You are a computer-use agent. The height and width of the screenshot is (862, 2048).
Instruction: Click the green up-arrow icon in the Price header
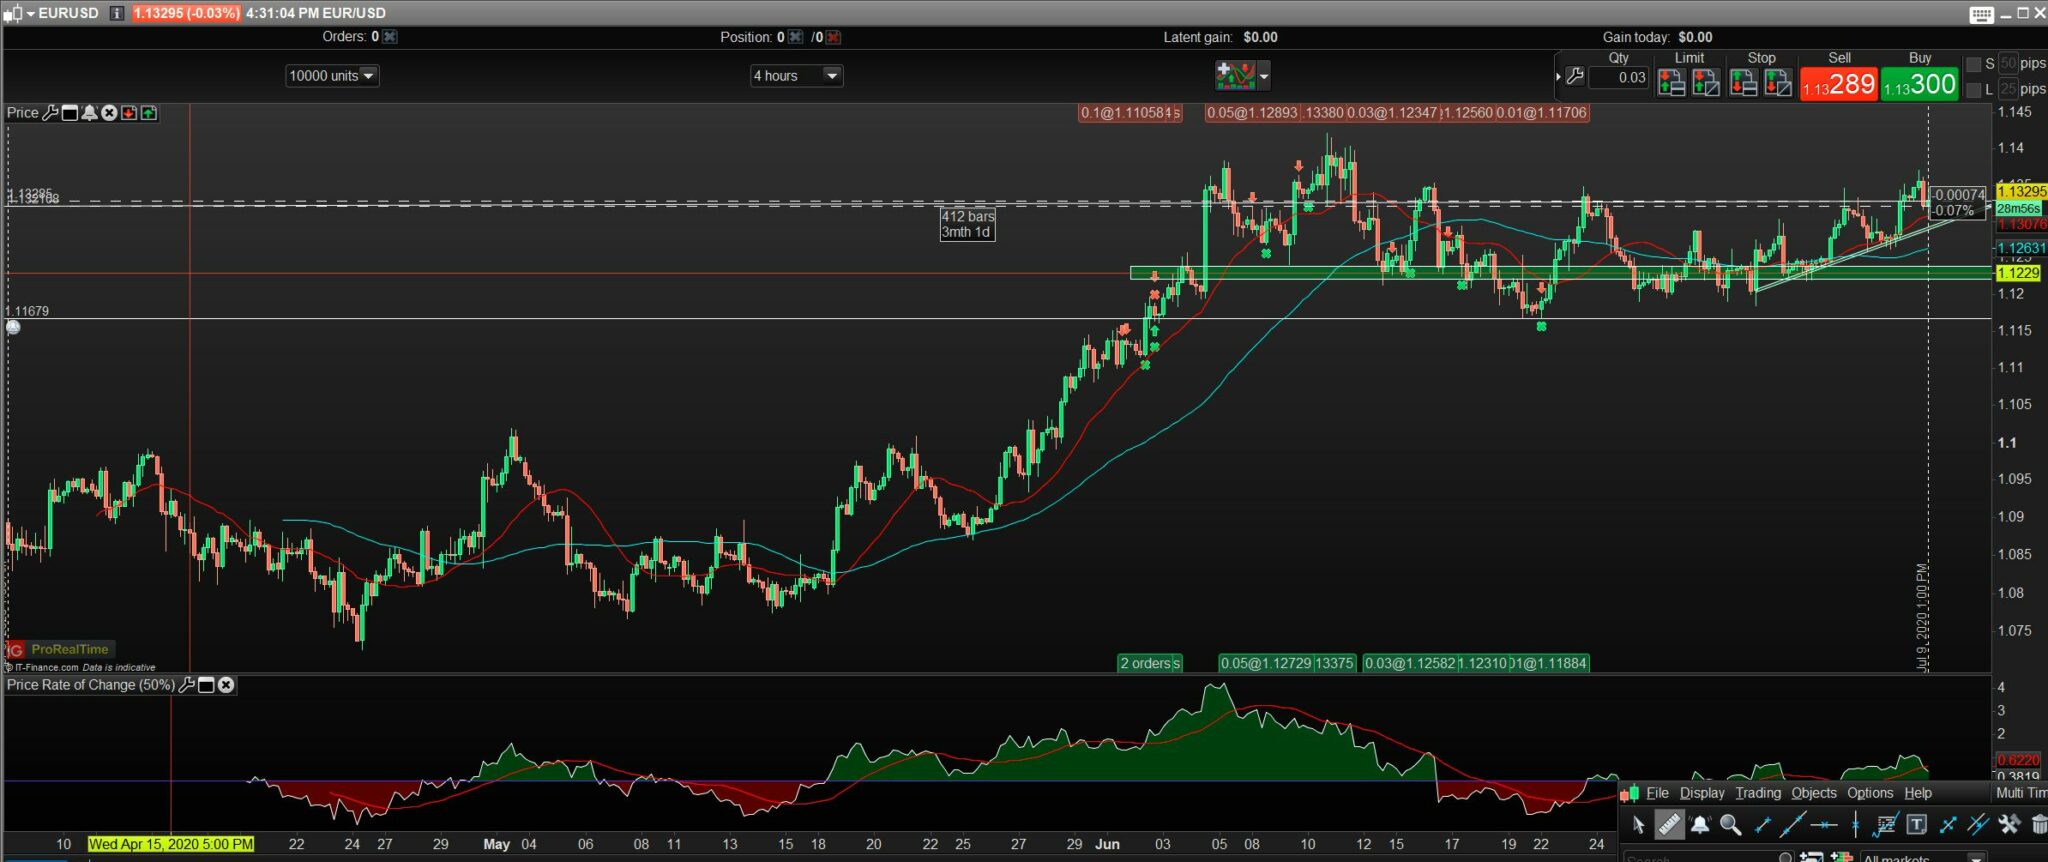tap(149, 113)
